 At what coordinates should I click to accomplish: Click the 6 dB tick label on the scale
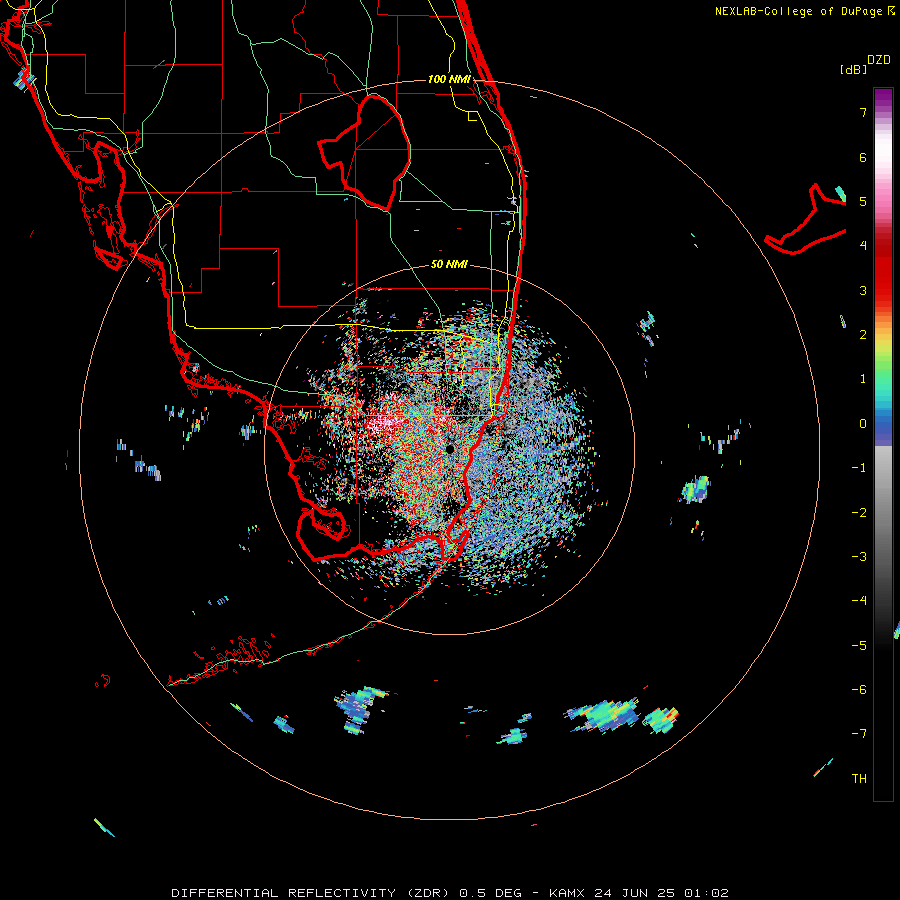[x=863, y=157]
